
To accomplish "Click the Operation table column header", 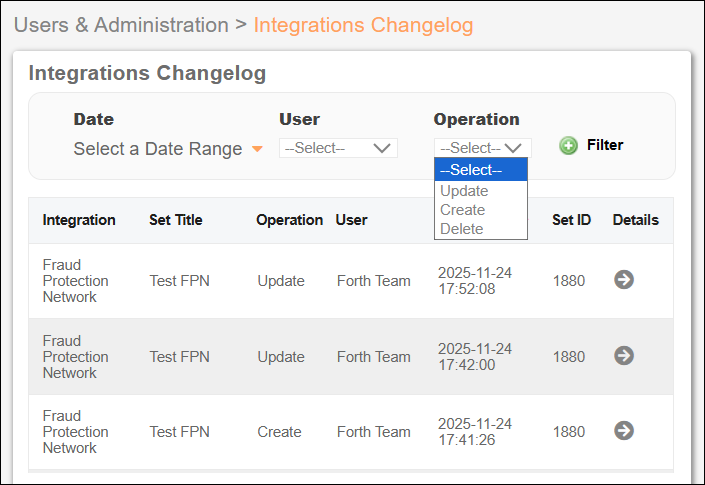I will coord(290,220).
